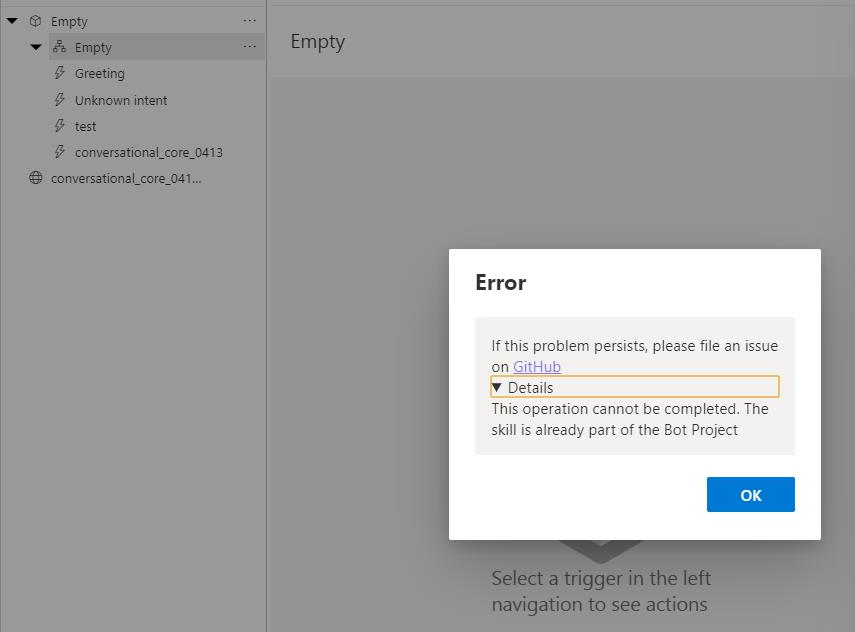Click the Details disclosure triangle icon
Screen dimensions: 855x632
pos(497,387)
